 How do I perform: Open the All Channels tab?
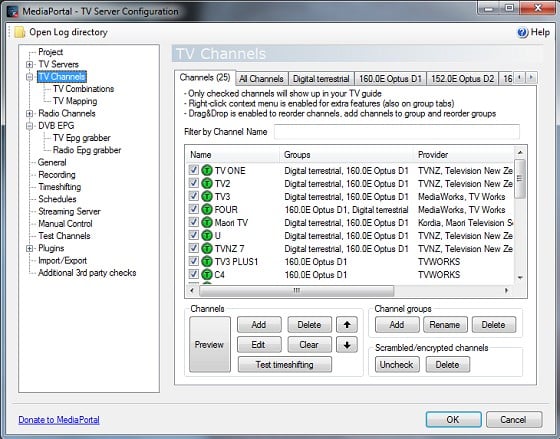click(261, 79)
